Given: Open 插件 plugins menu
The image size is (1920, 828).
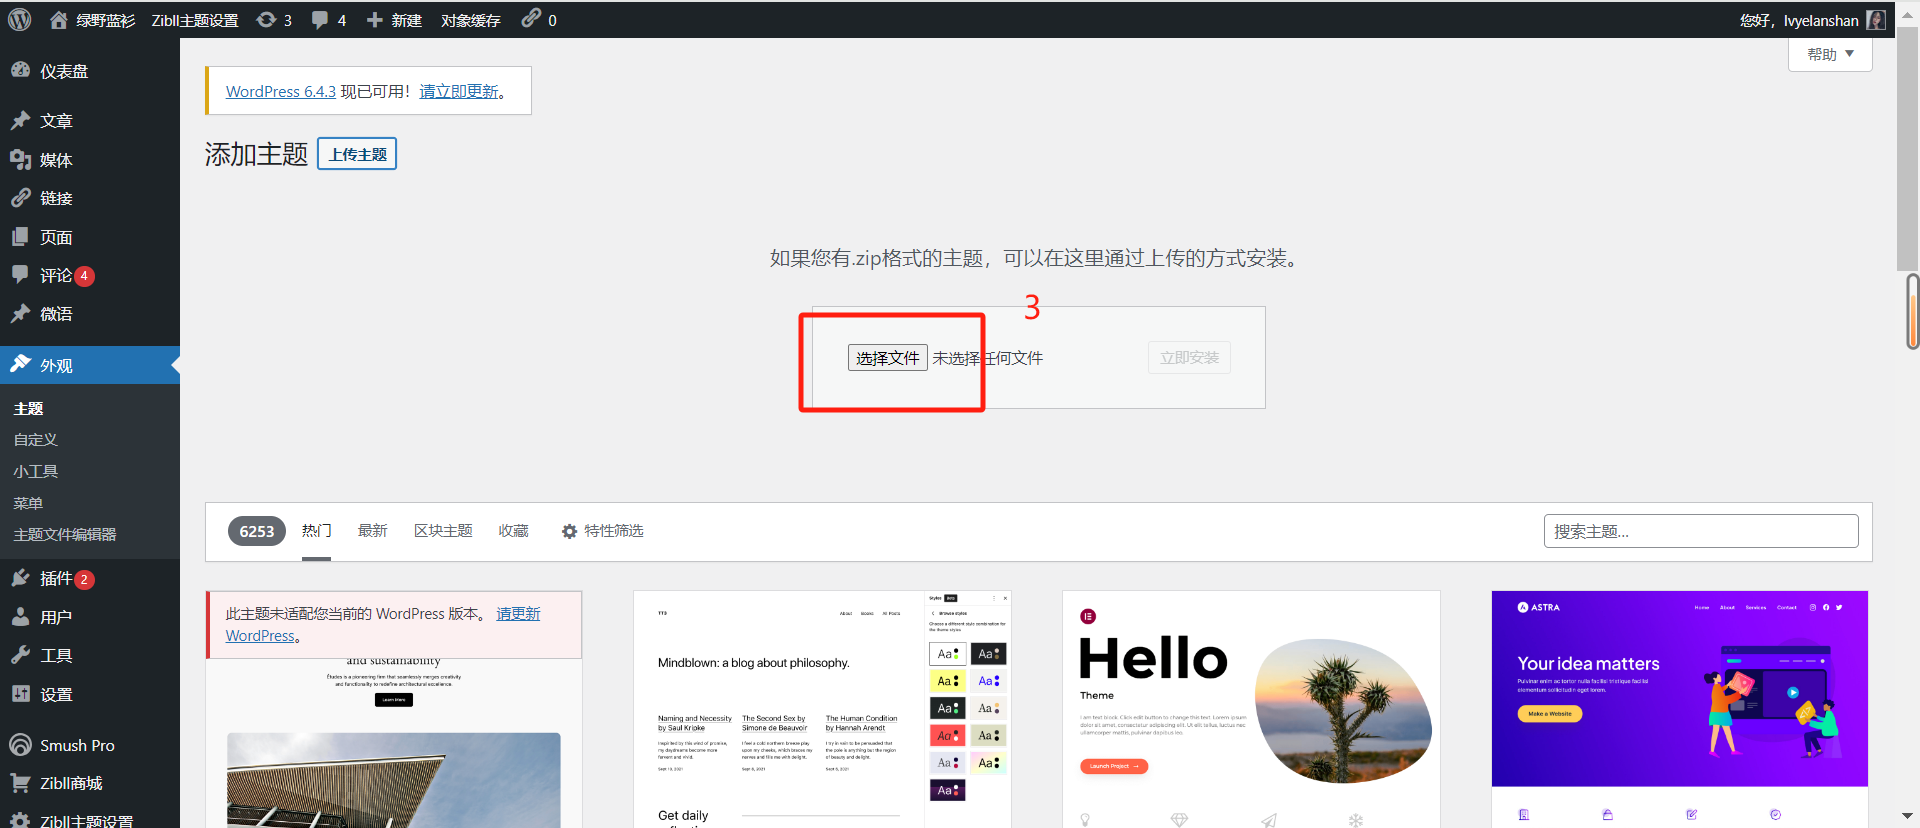Looking at the screenshot, I should [56, 579].
